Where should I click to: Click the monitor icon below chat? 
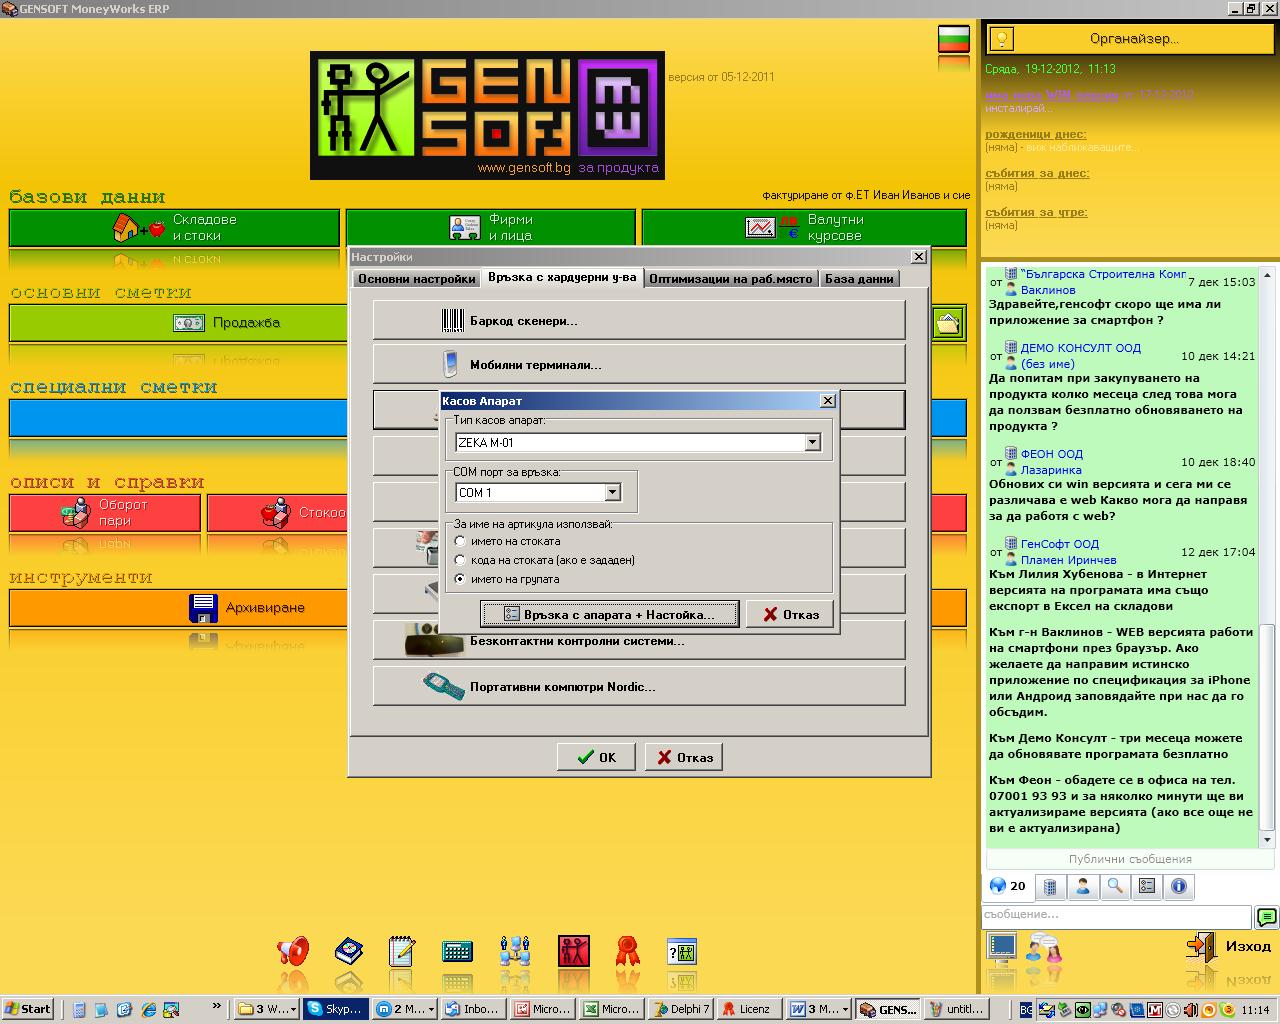[x=1001, y=946]
